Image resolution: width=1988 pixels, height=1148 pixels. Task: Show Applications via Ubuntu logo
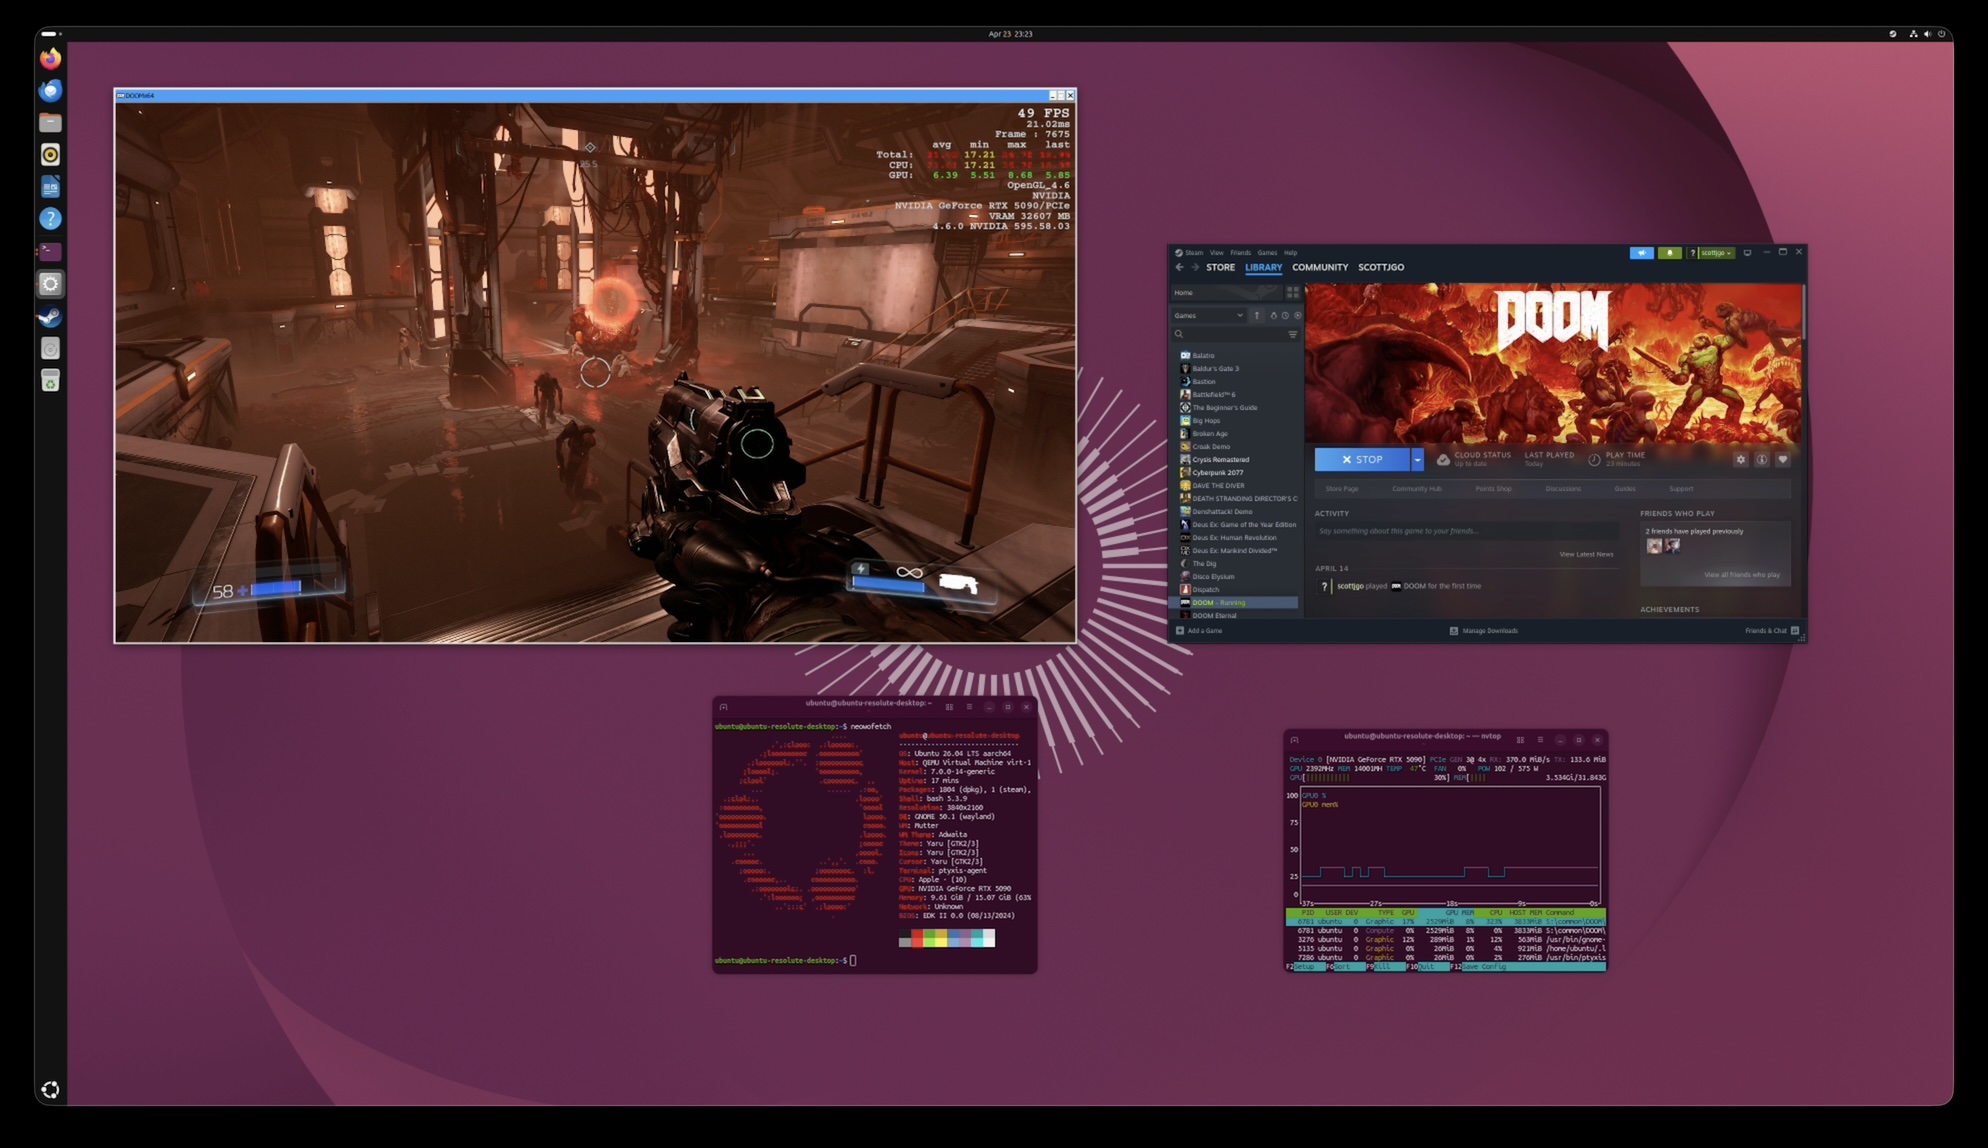click(x=50, y=1089)
